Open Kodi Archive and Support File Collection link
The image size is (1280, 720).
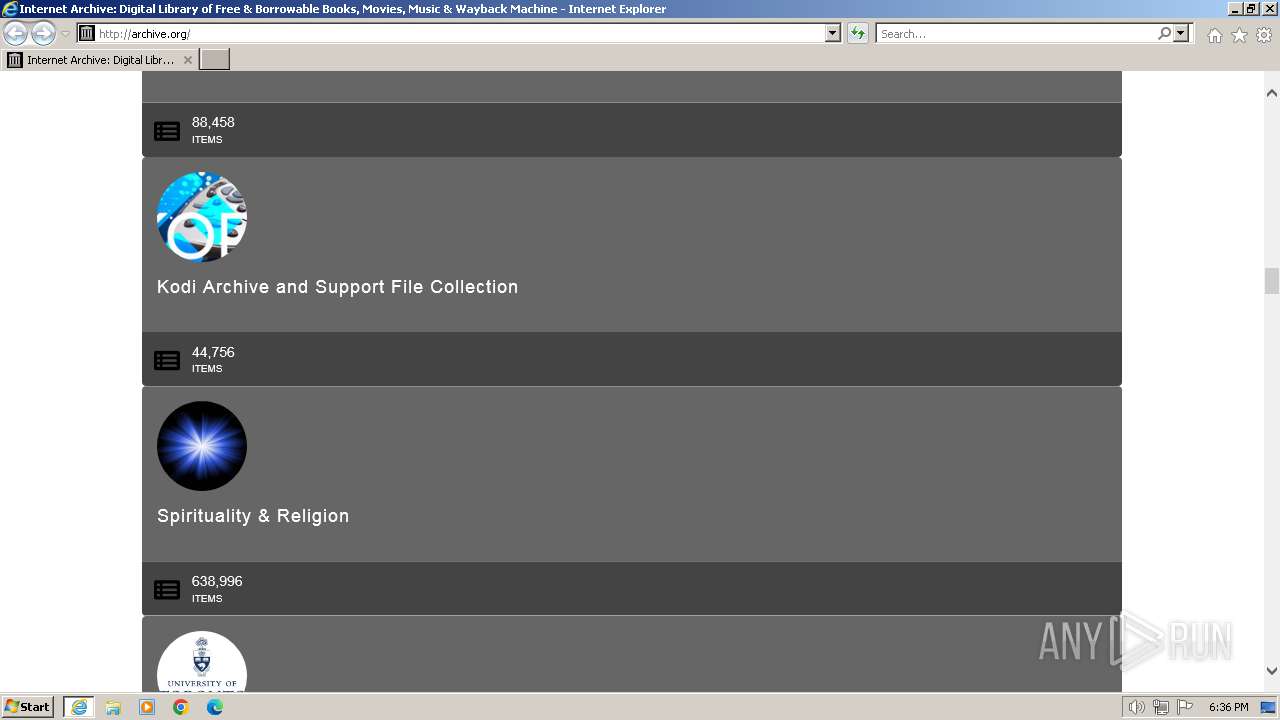click(337, 287)
